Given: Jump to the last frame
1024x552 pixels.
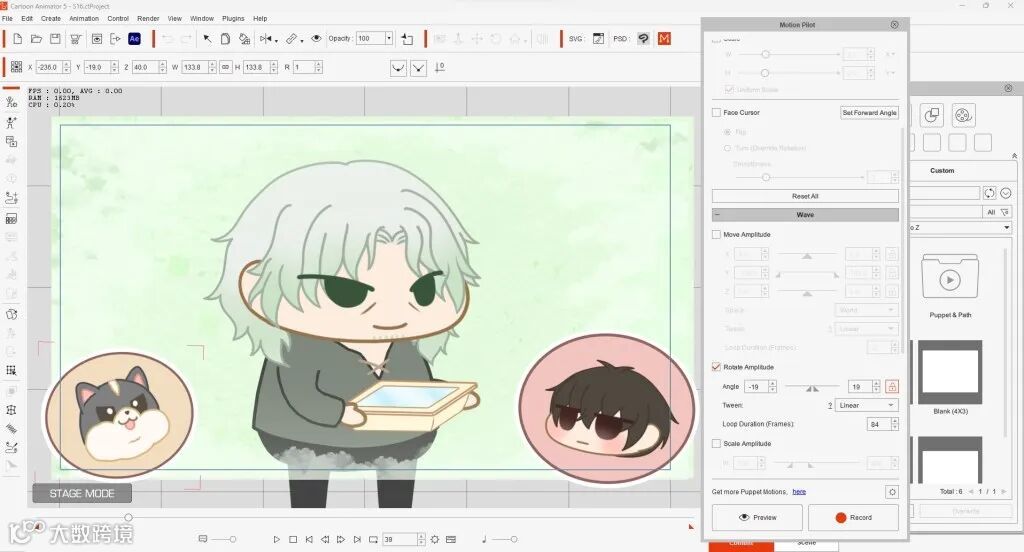Looking at the screenshot, I should 357,540.
